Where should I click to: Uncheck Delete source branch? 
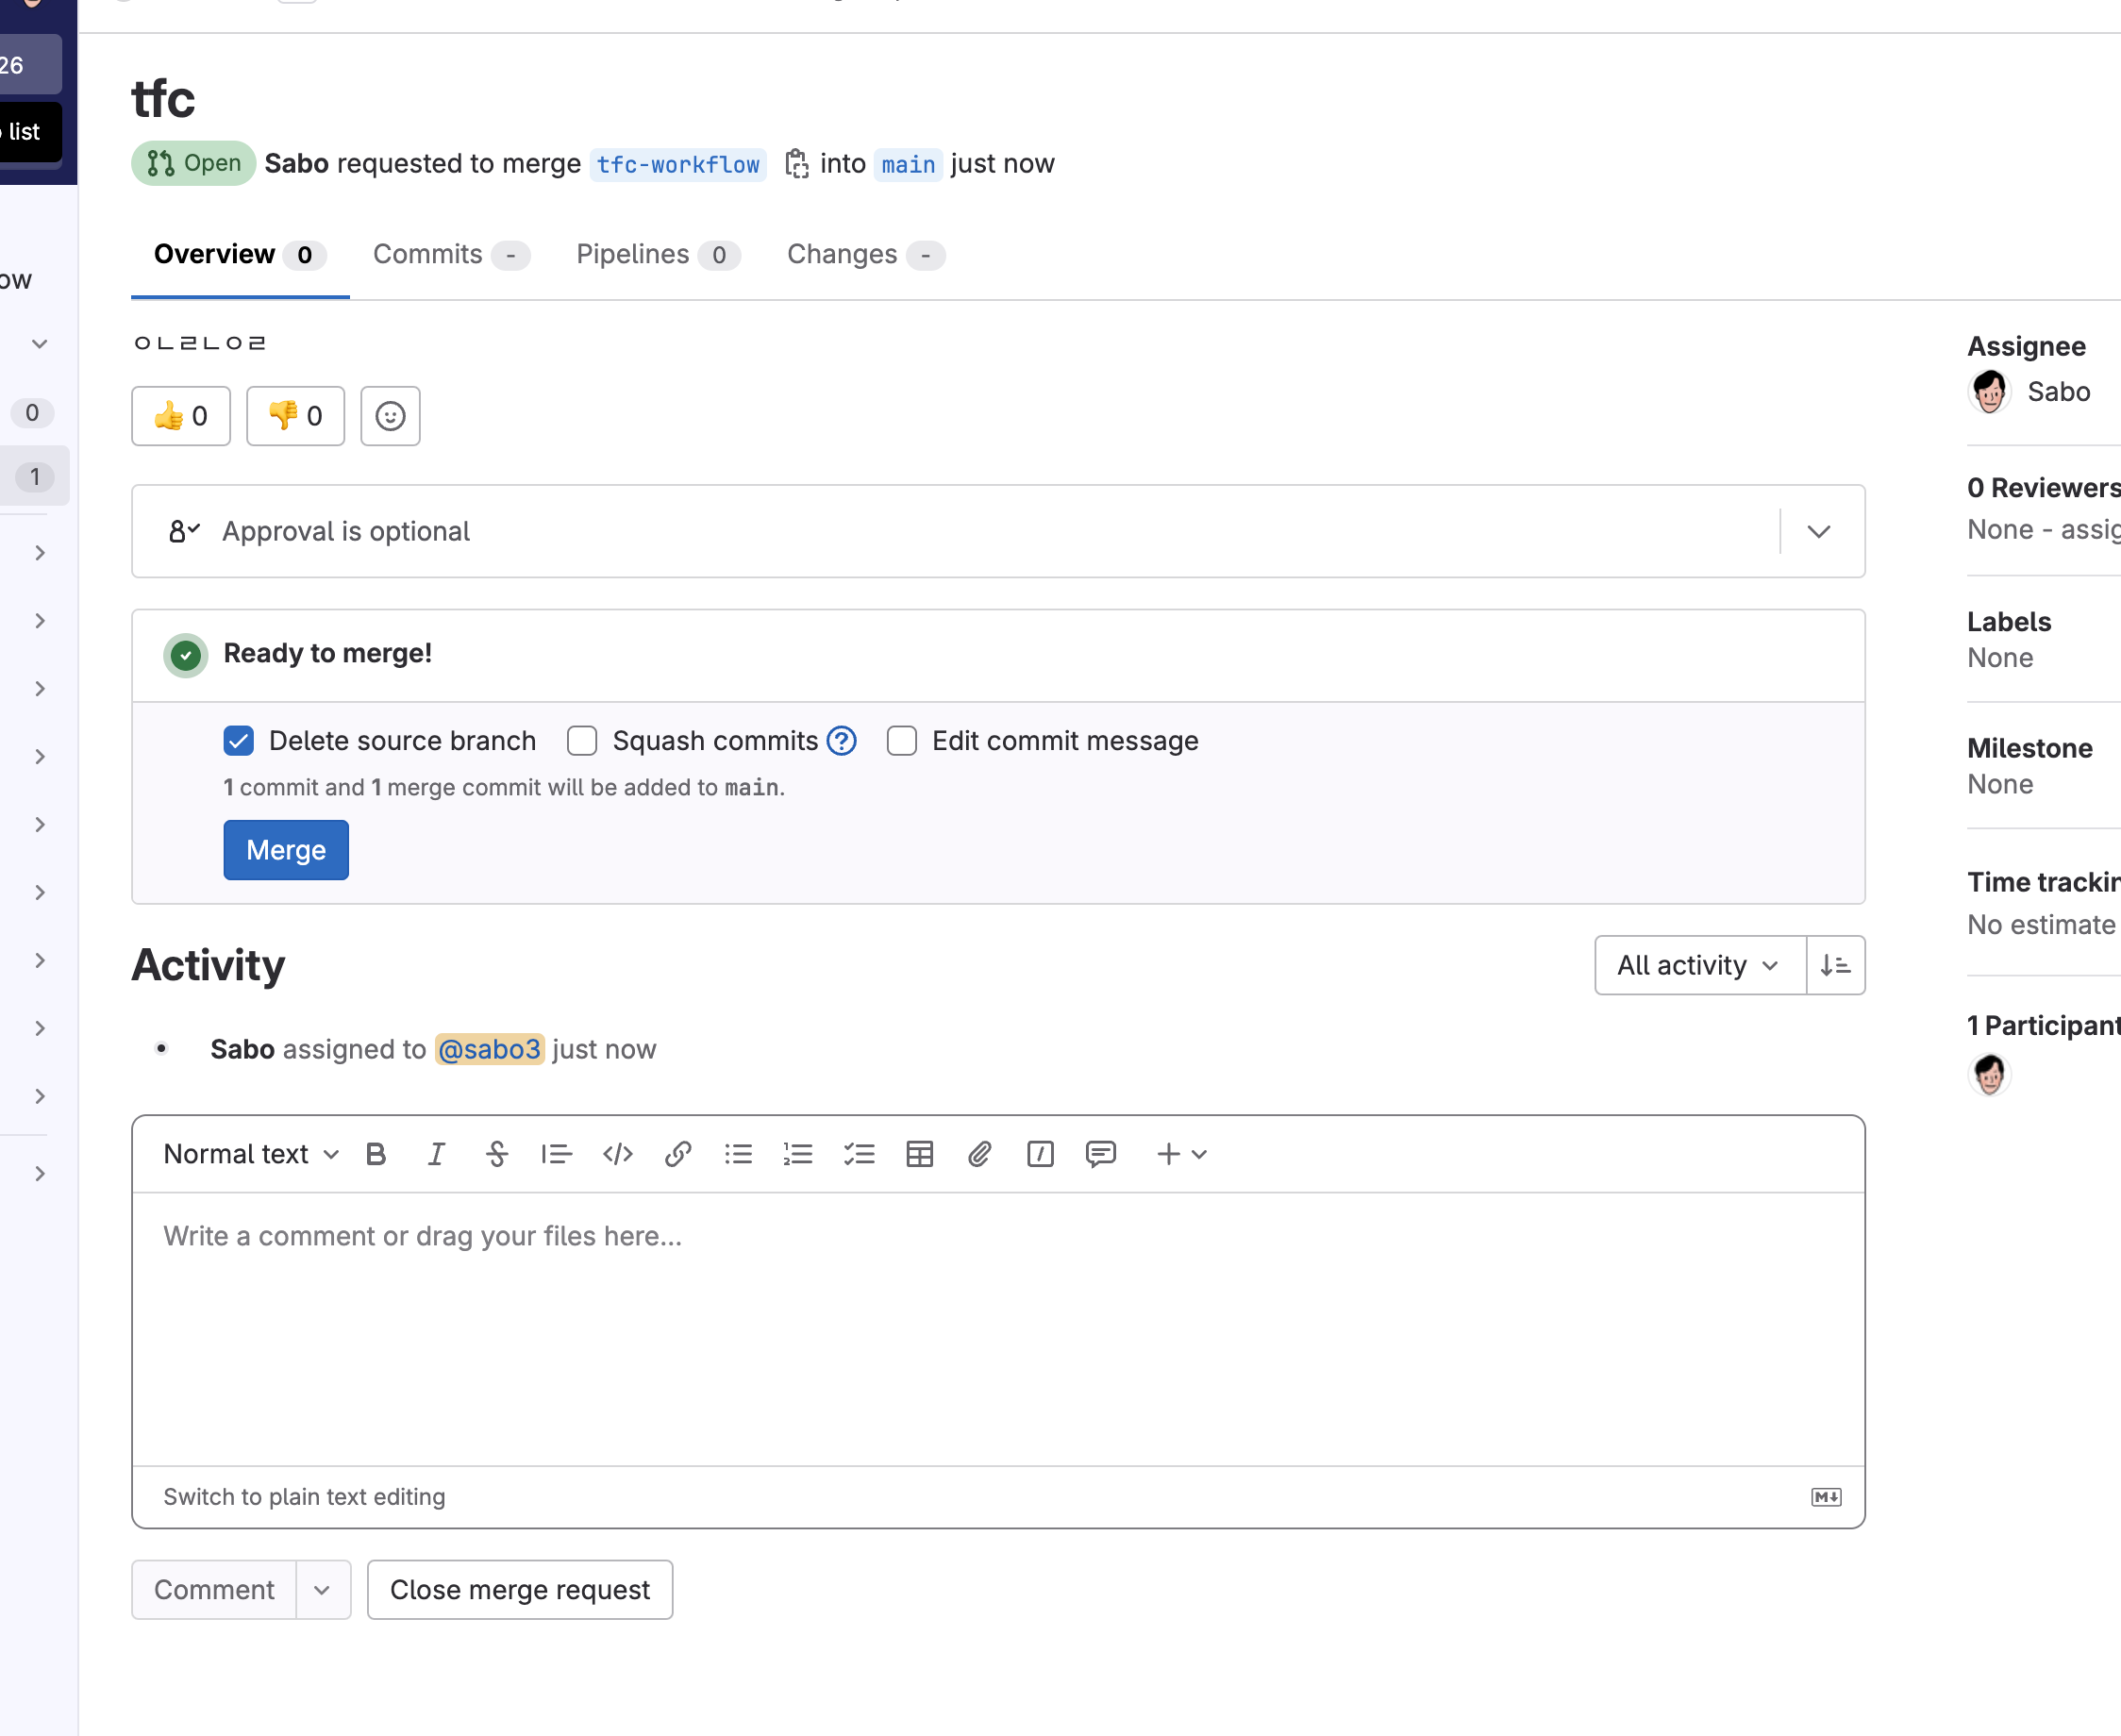pos(239,741)
